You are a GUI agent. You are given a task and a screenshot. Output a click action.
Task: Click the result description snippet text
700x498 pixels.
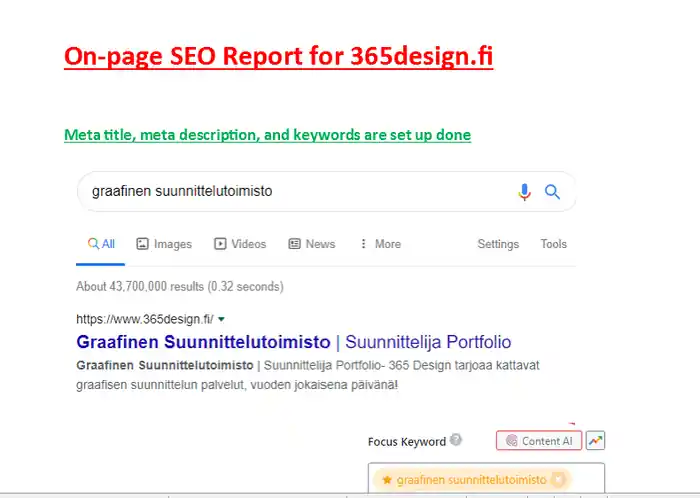pyautogui.click(x=308, y=375)
